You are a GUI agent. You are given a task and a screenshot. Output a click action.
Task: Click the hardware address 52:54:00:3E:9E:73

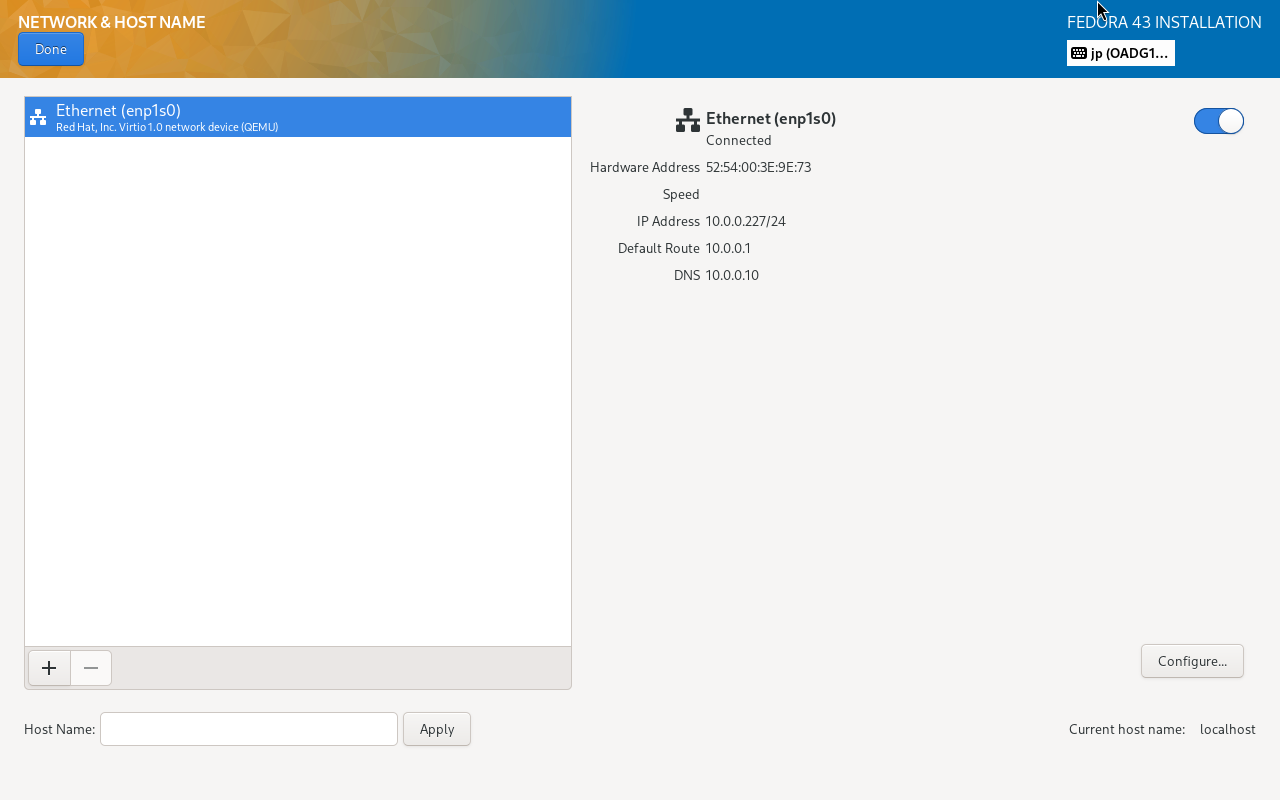pos(758,167)
